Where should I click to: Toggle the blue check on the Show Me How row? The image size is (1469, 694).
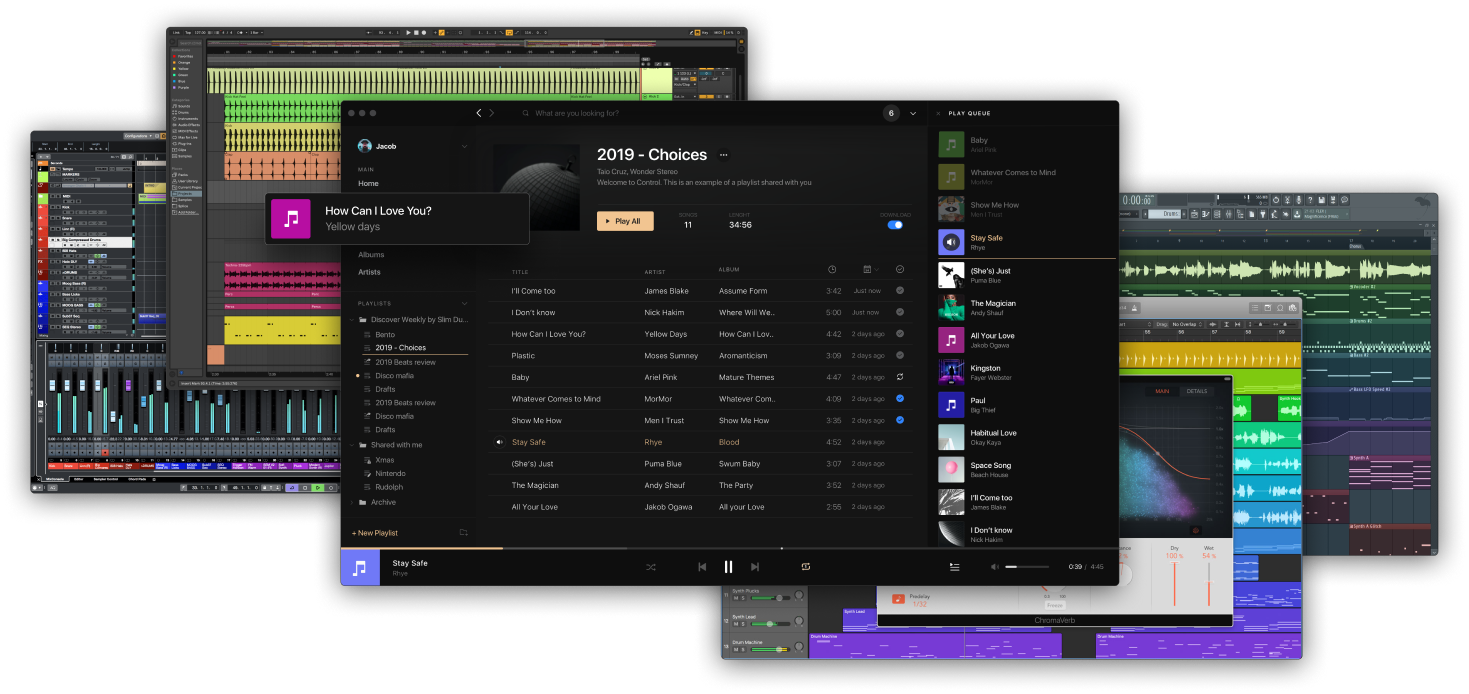(x=900, y=420)
